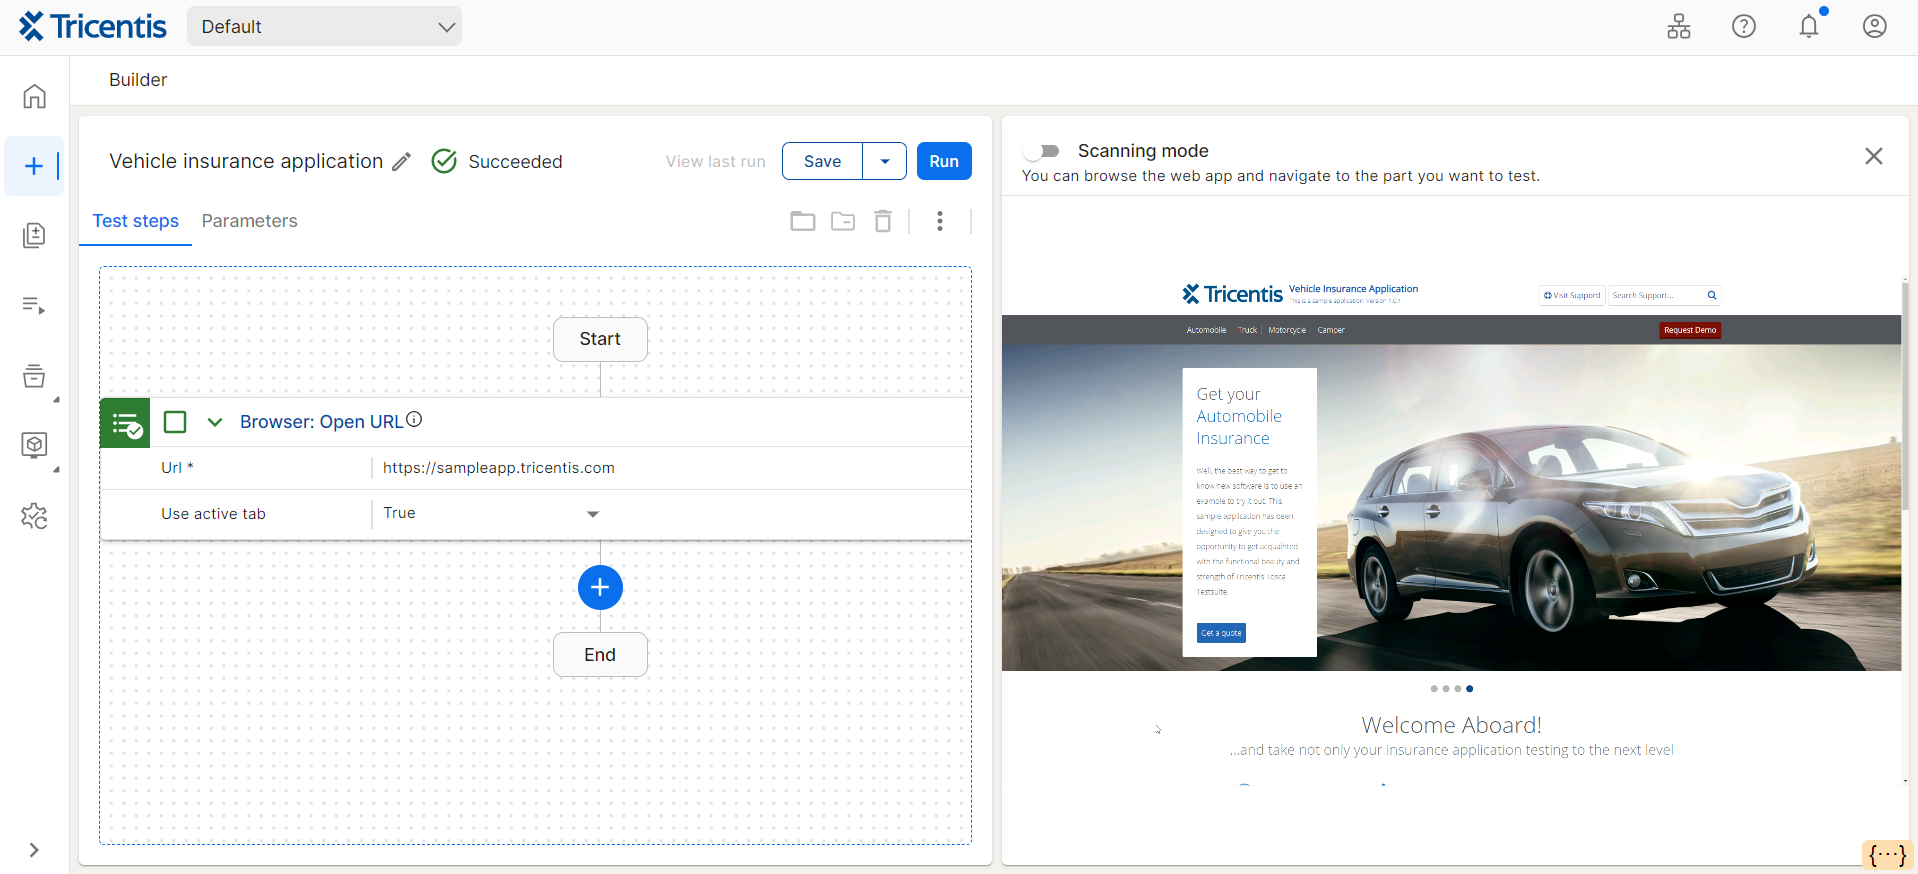
Task: Open the Default workspace dropdown
Action: [x=324, y=27]
